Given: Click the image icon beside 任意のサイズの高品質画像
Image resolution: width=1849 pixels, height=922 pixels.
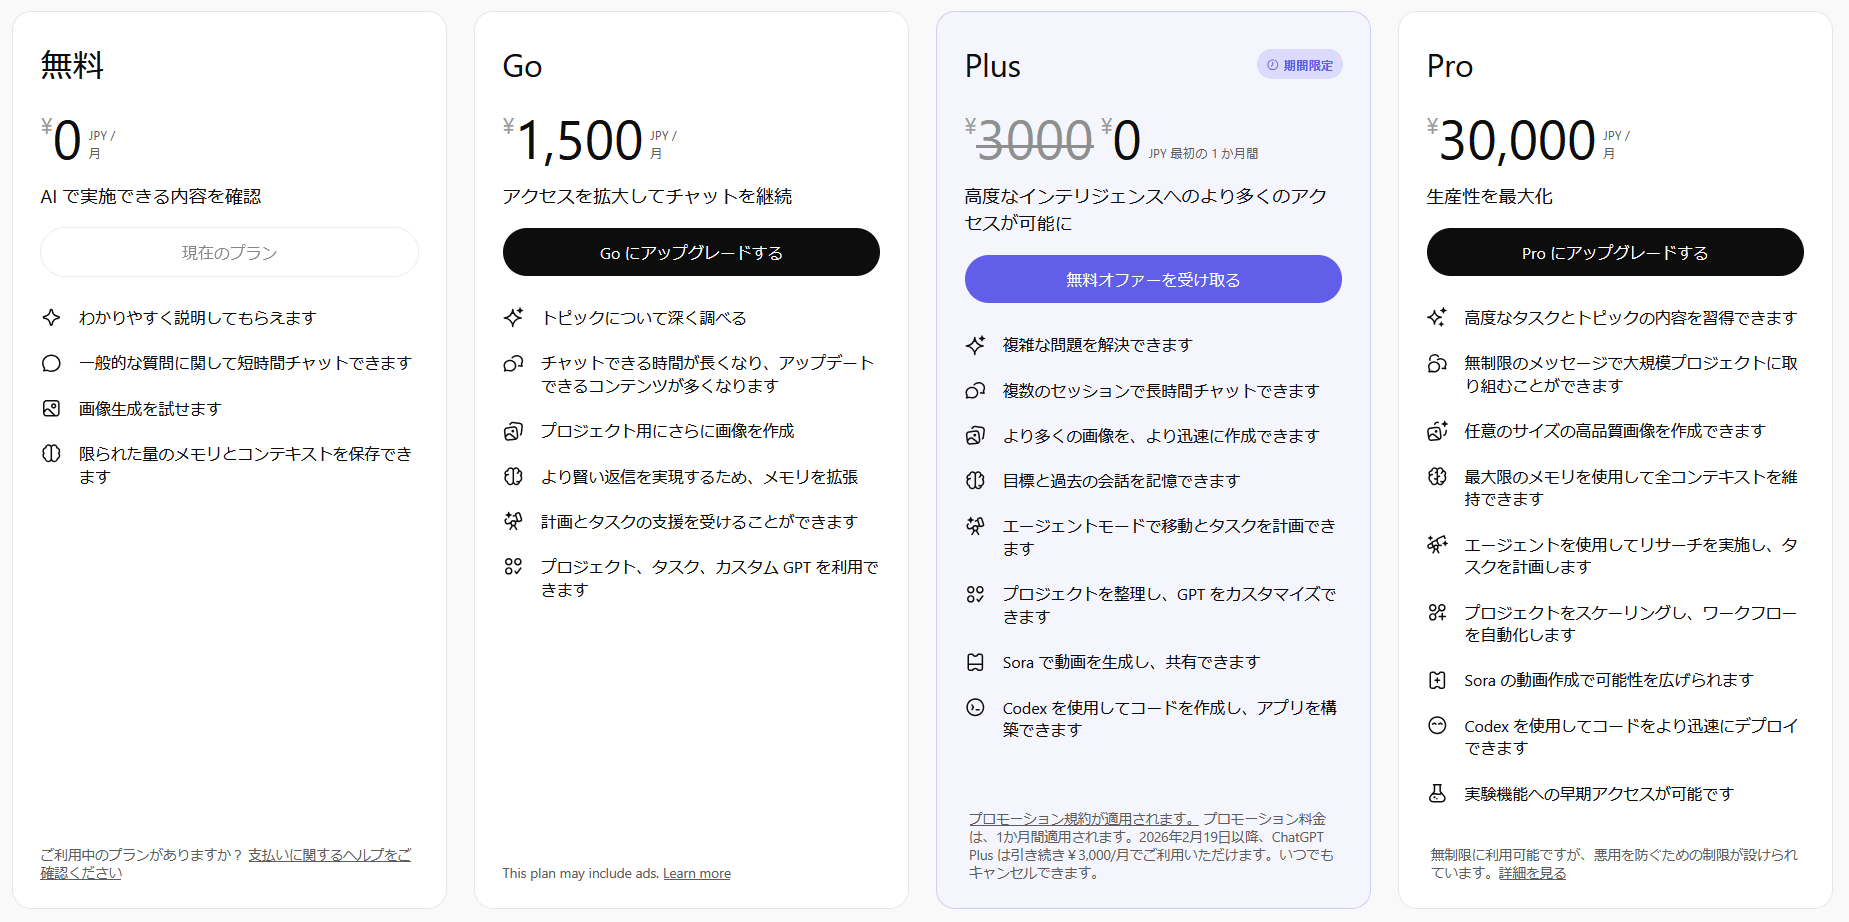Looking at the screenshot, I should coord(1437,431).
